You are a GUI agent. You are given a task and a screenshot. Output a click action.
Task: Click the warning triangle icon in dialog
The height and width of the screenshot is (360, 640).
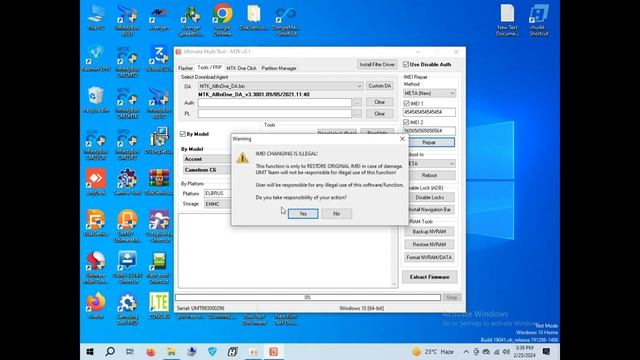click(242, 158)
